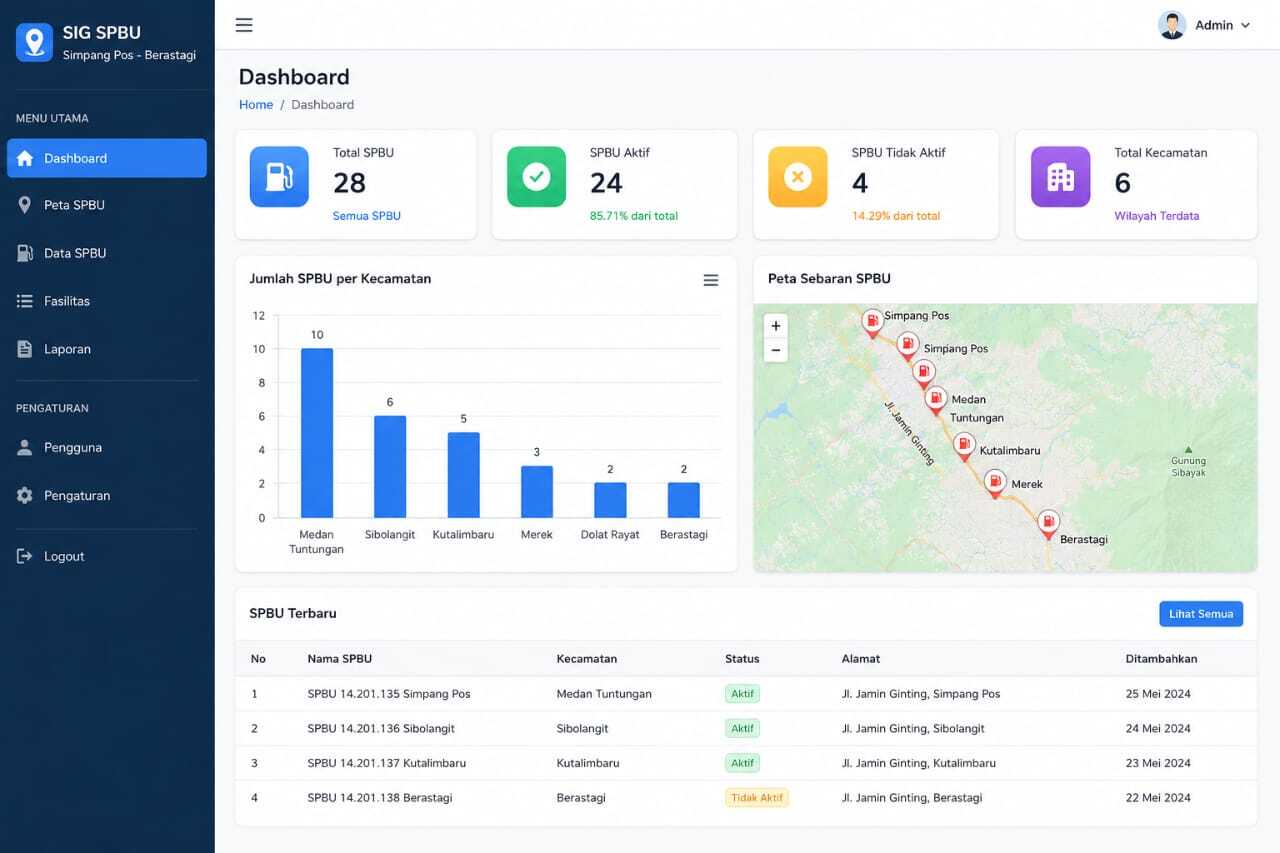Screen dimensions: 1280x853
Task: Open Peta SPBU from the sidebar
Action: pos(107,205)
